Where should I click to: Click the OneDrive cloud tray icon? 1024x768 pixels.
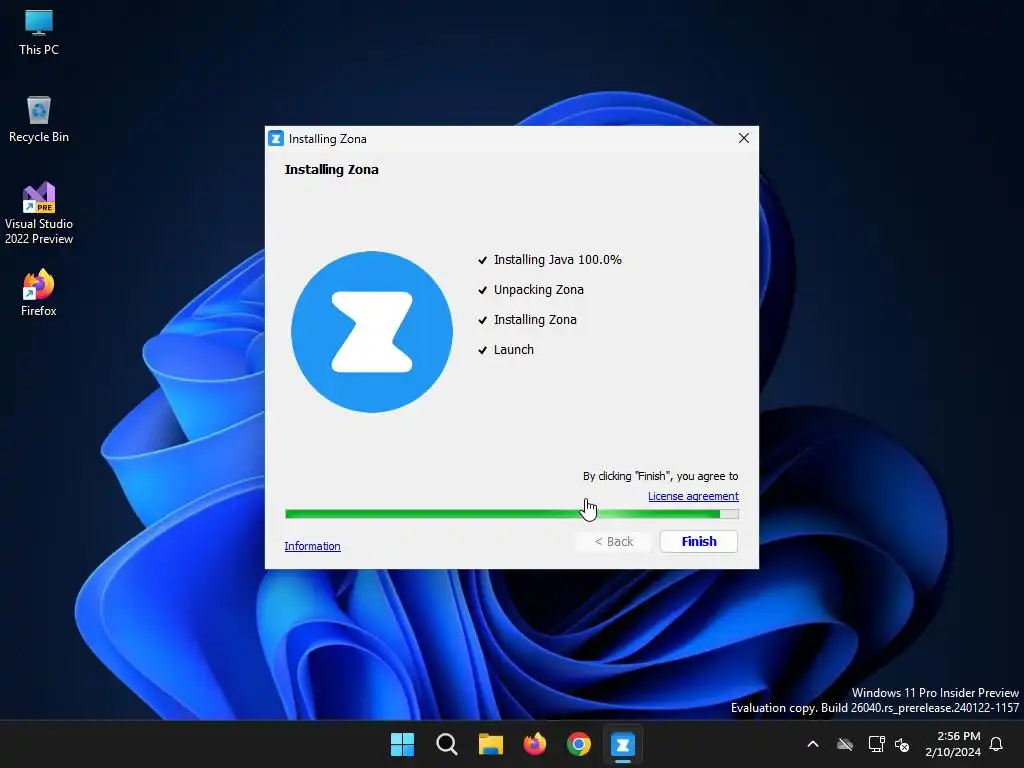(x=845, y=744)
